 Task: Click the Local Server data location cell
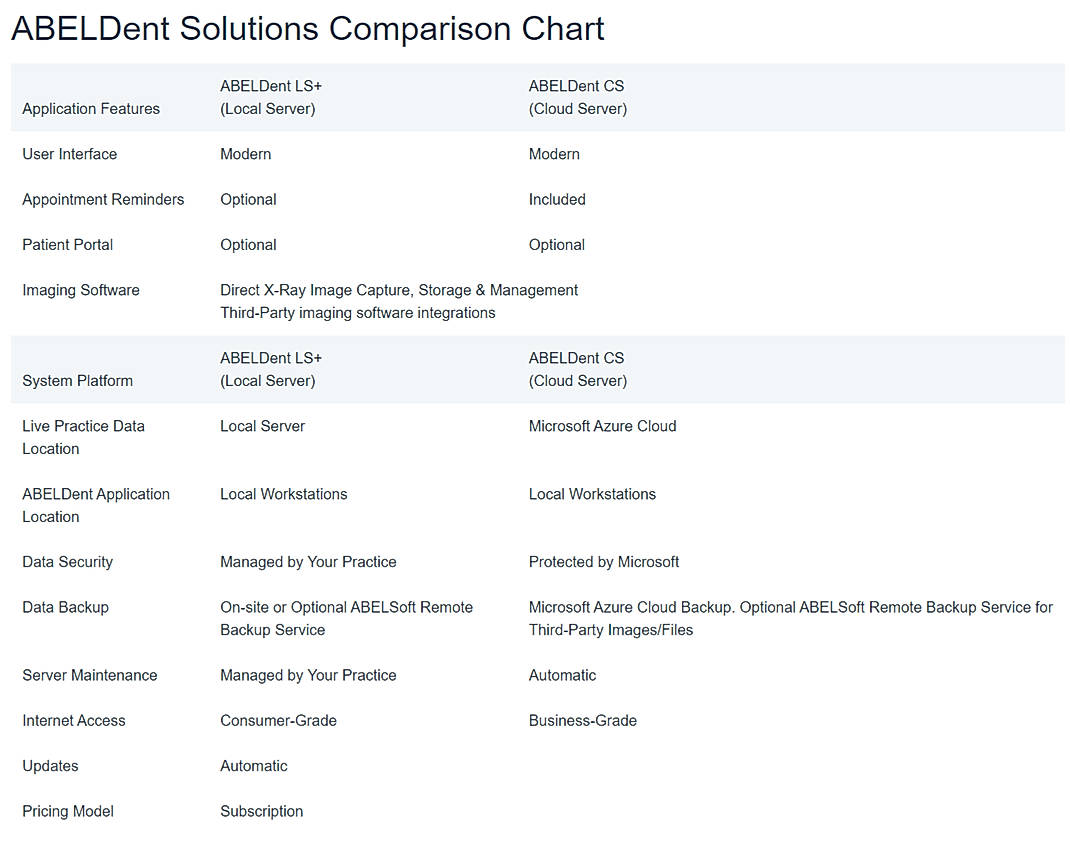[262, 426]
